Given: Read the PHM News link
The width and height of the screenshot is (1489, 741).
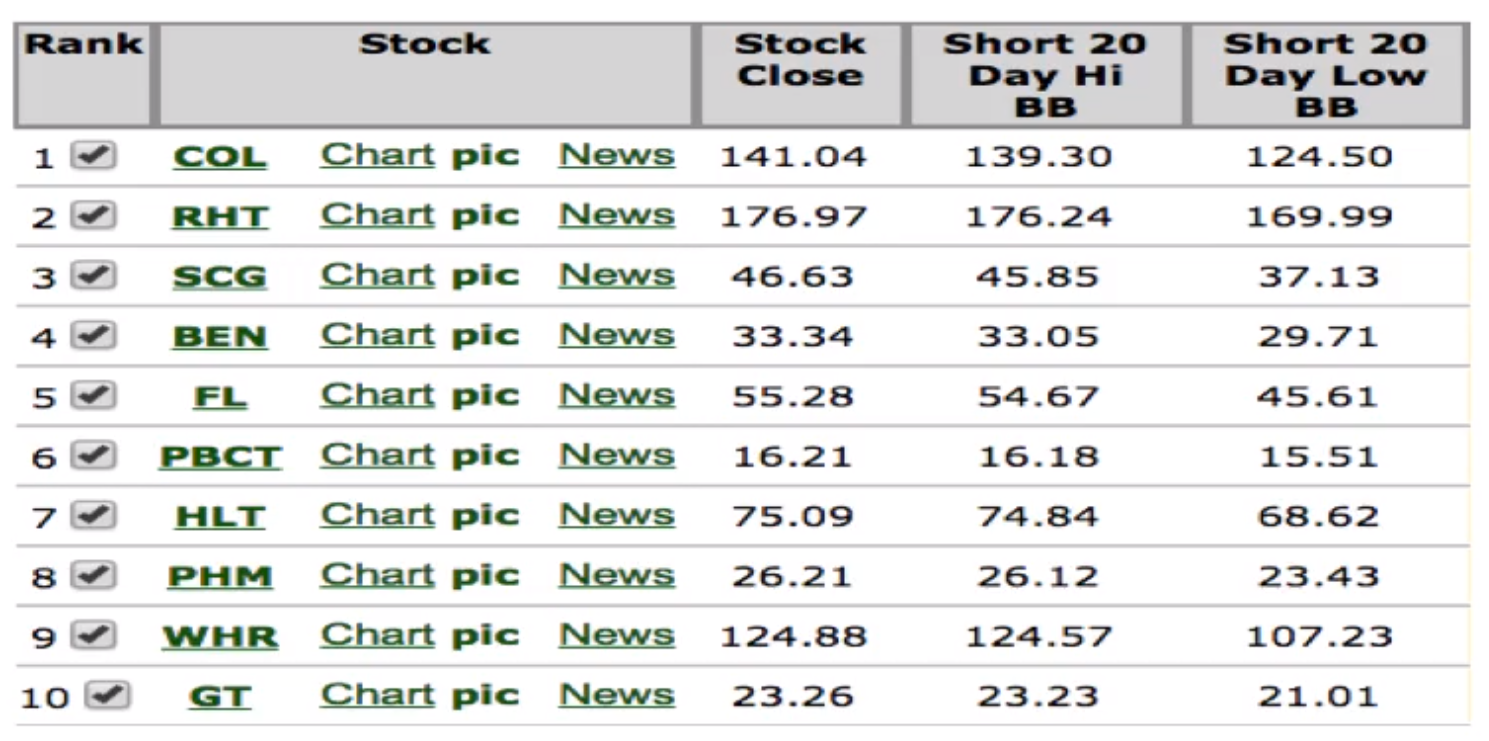Looking at the screenshot, I should (x=616, y=576).
